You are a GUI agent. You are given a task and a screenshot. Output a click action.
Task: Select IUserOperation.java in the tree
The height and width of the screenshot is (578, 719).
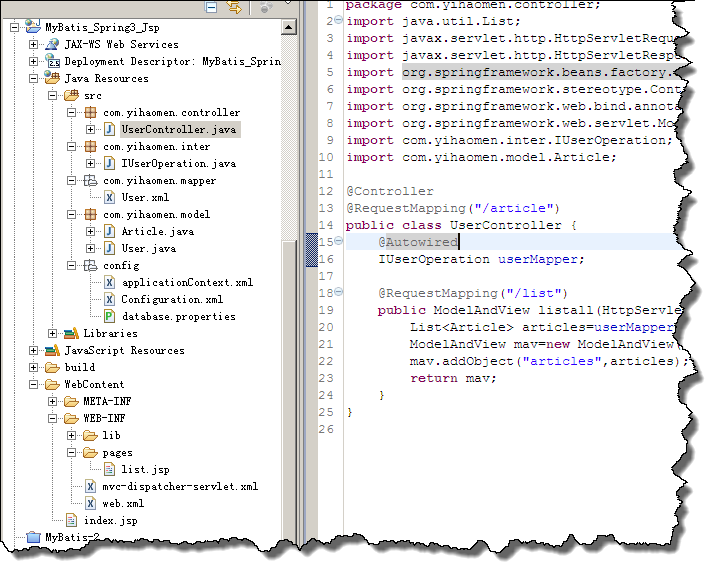(178, 163)
